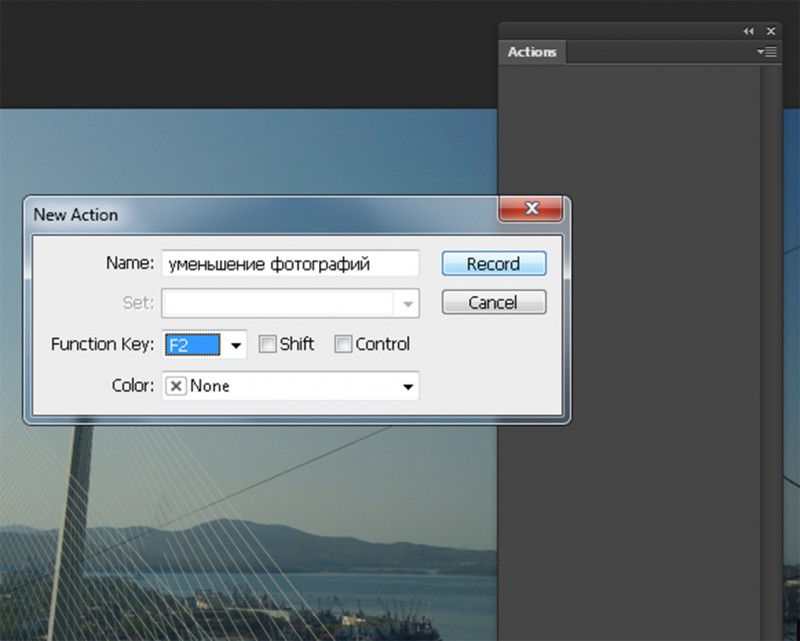Open the Color dropdown arrow
The width and height of the screenshot is (800, 641).
point(408,386)
